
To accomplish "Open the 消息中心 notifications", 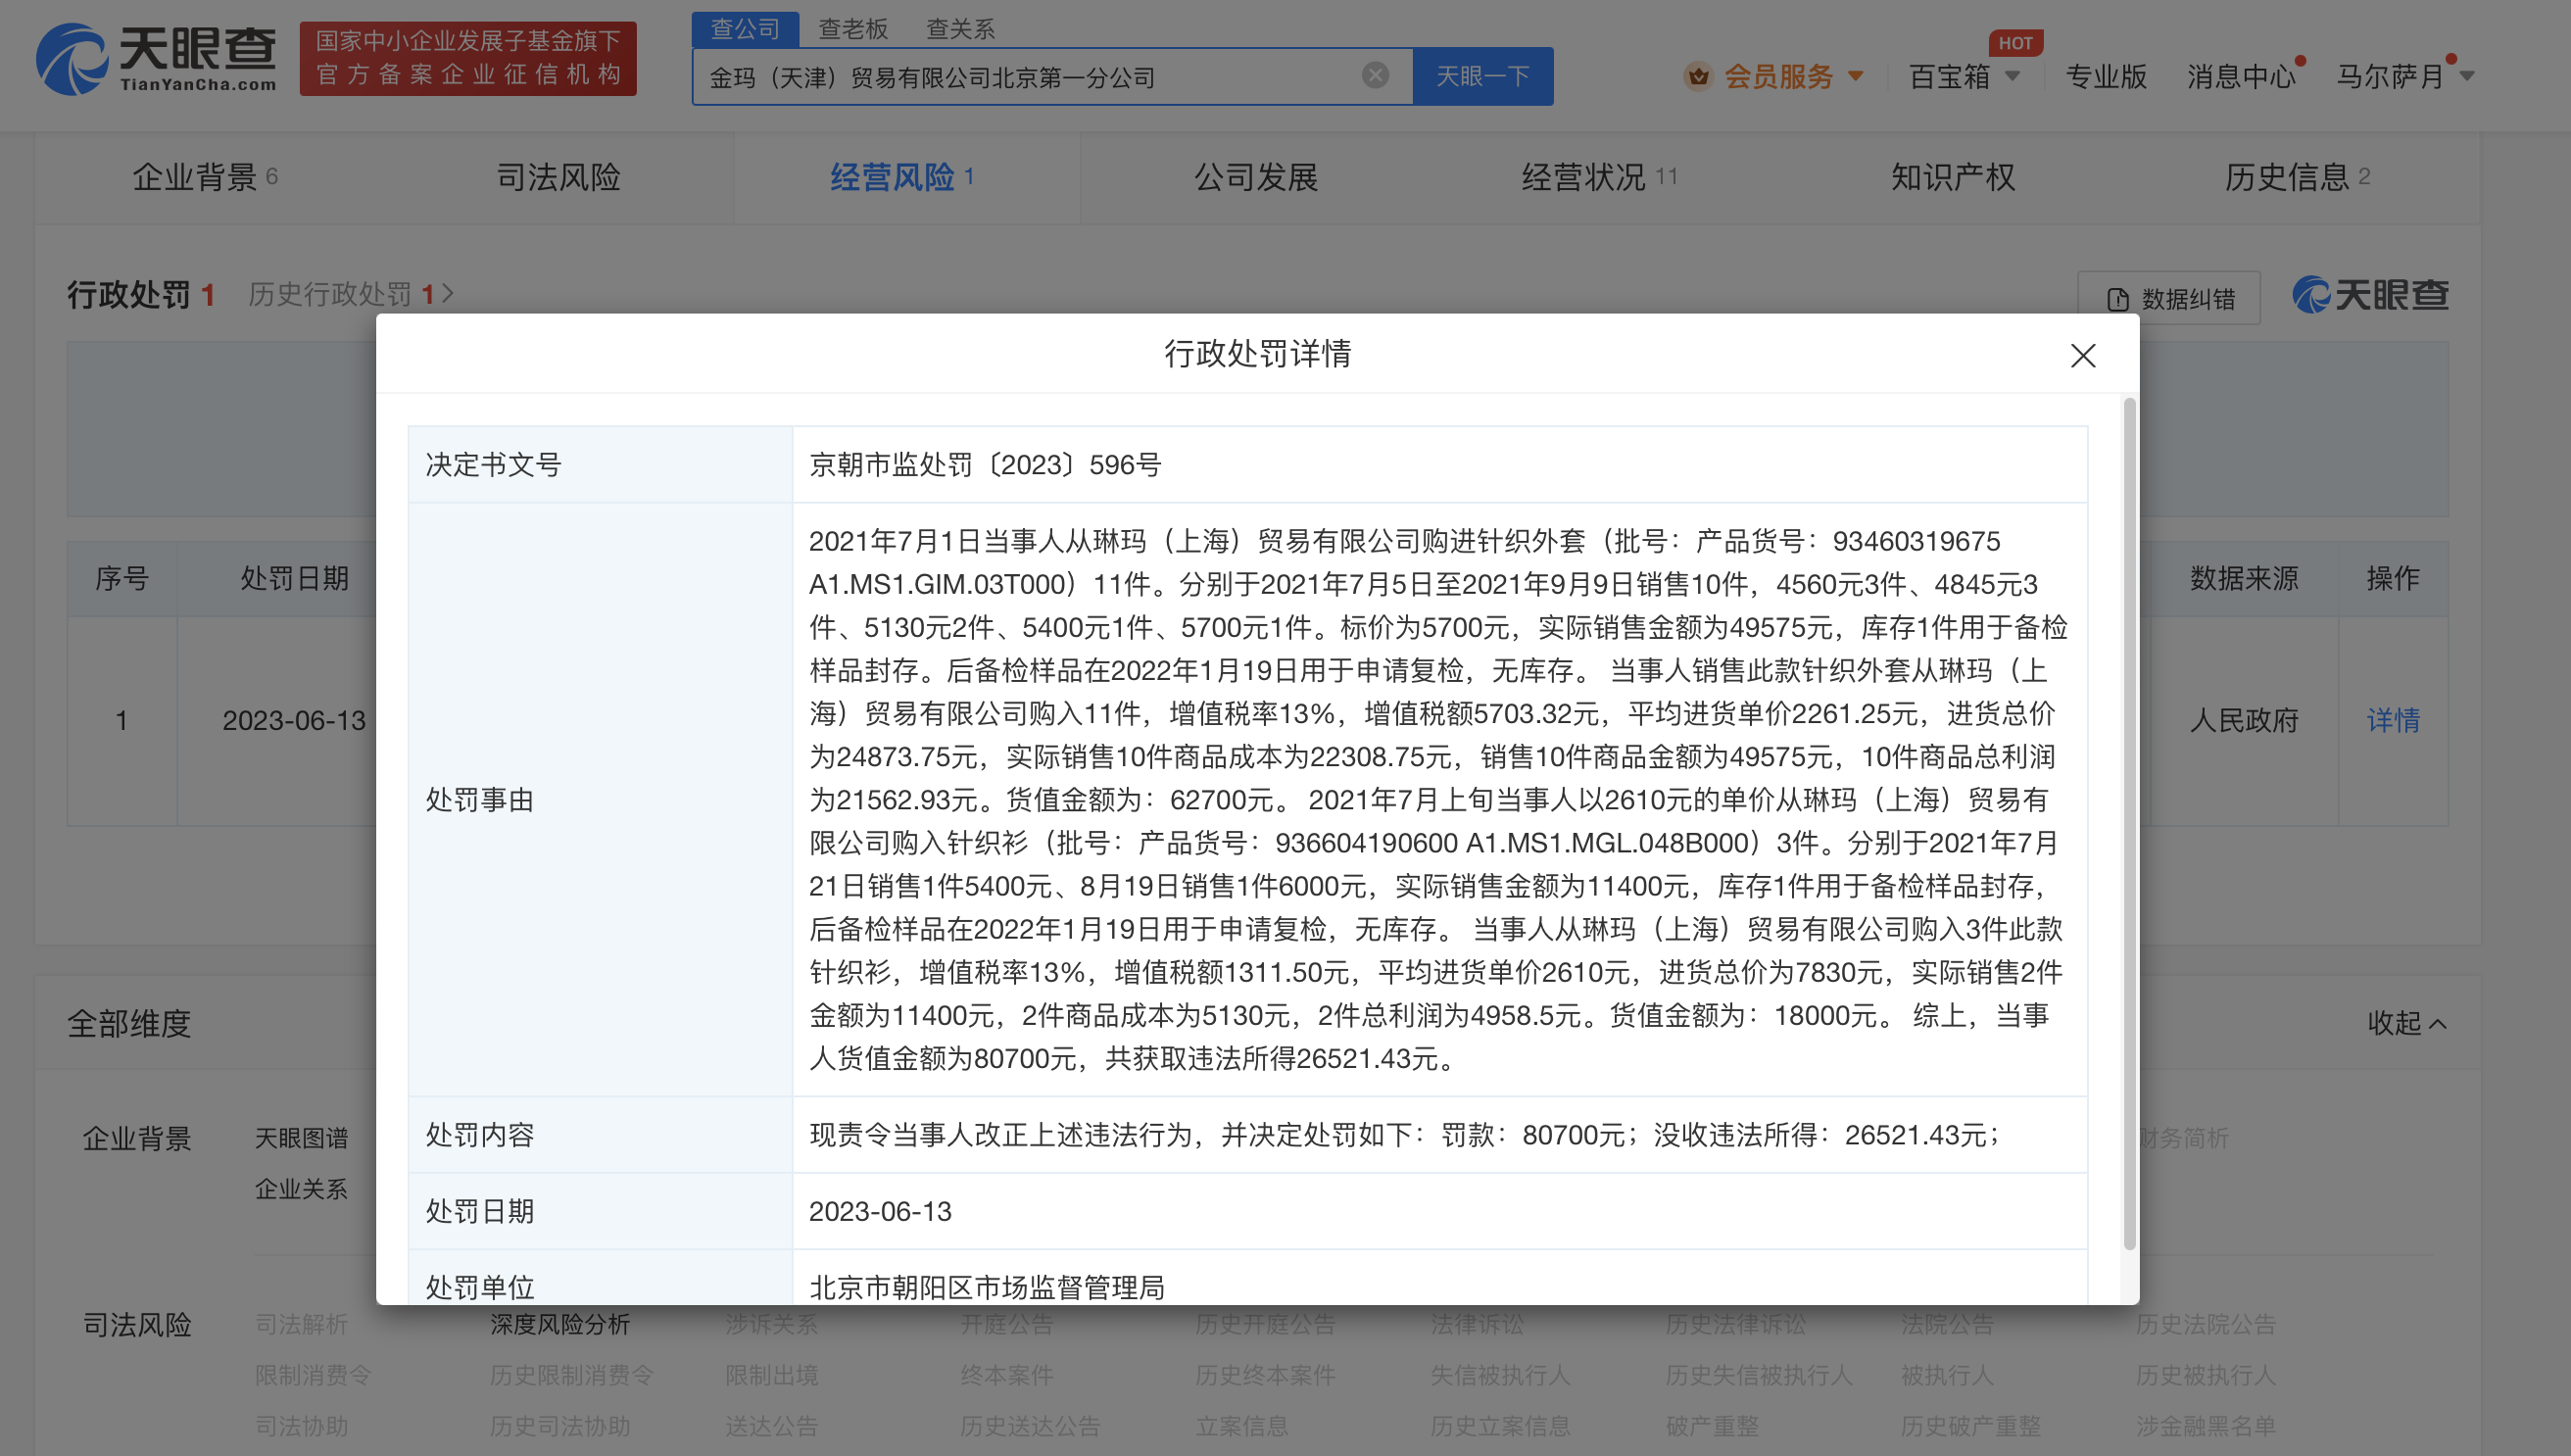I will pos(2240,76).
